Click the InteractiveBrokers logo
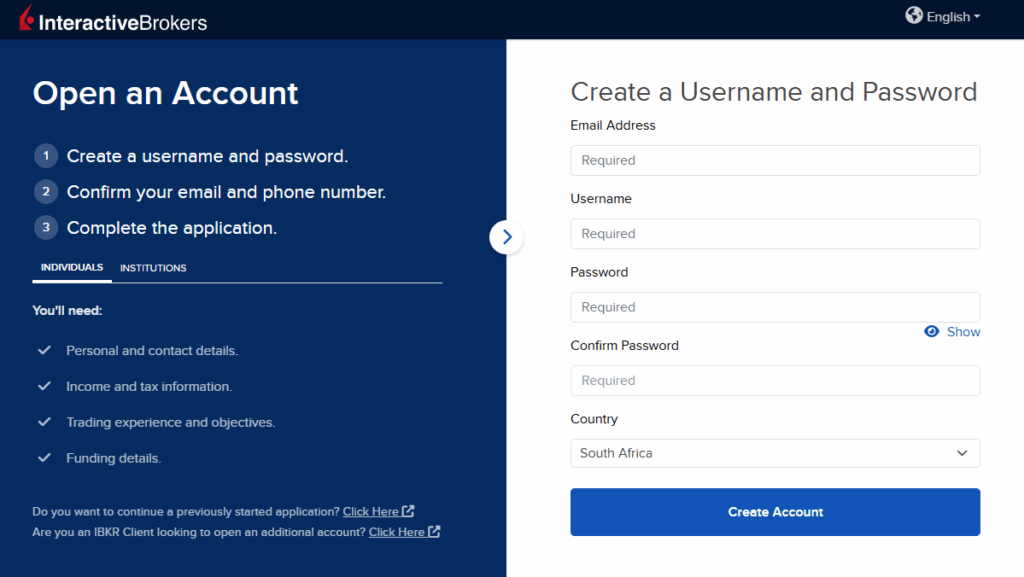Screen dimensions: 1024x577 [x=113, y=18]
